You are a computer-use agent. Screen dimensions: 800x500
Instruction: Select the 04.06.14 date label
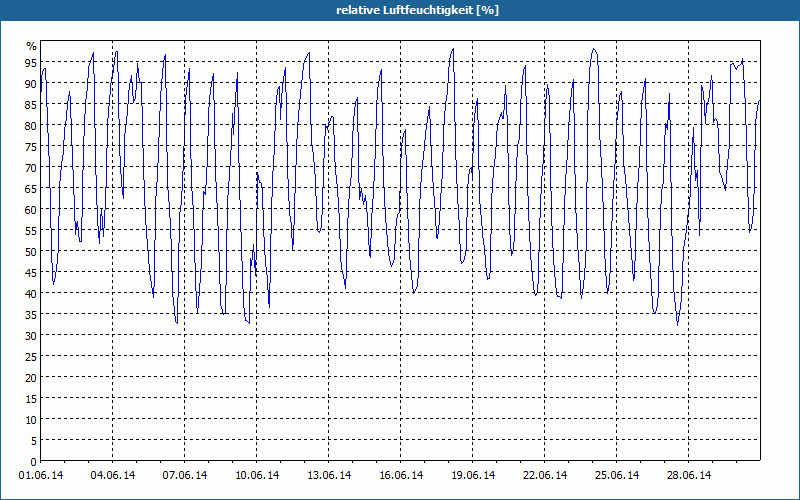(113, 476)
